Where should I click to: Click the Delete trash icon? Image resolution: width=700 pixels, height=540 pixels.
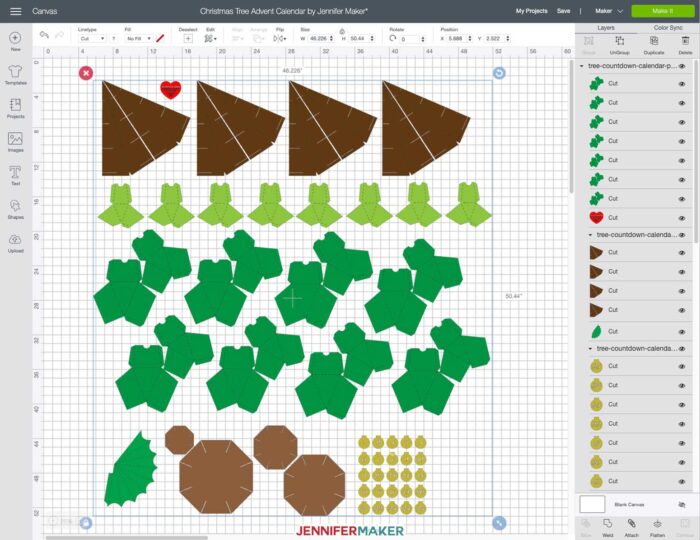click(x=685, y=41)
